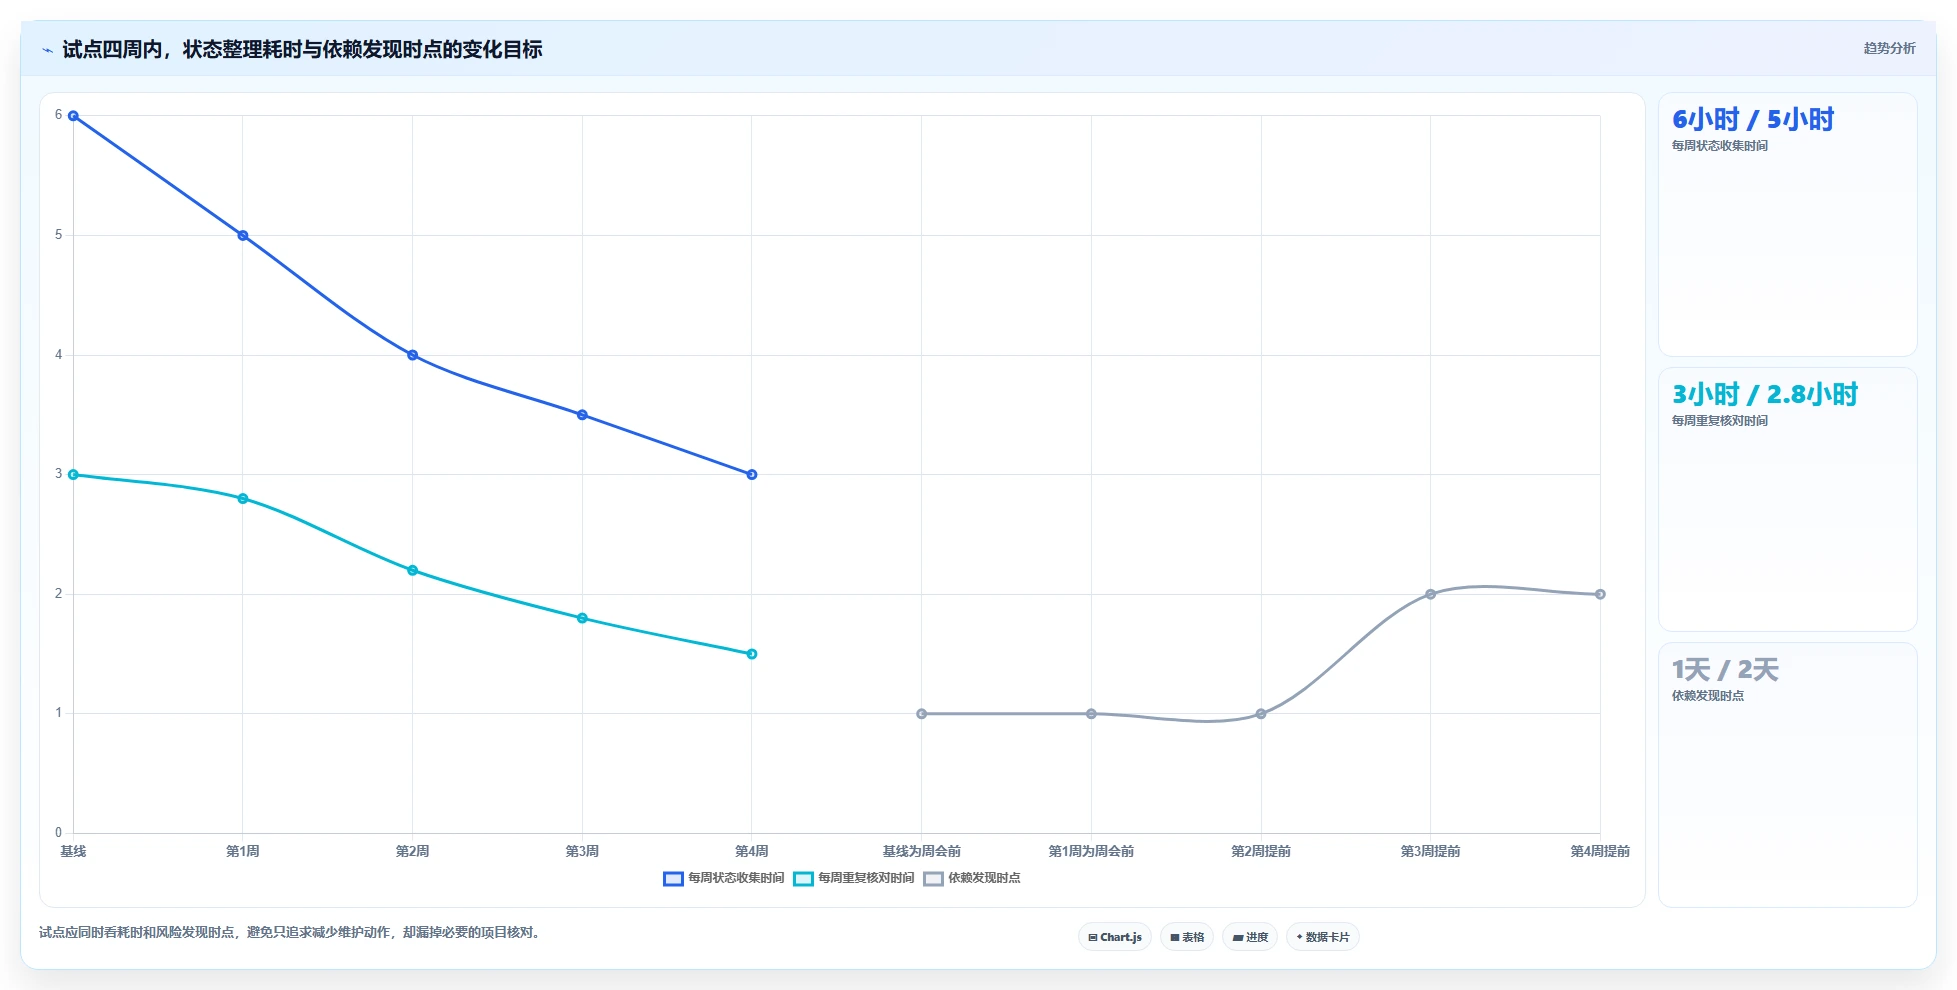Click the teal line point at 第4周
Screen dimensions: 1957x990
pyautogui.click(x=752, y=654)
